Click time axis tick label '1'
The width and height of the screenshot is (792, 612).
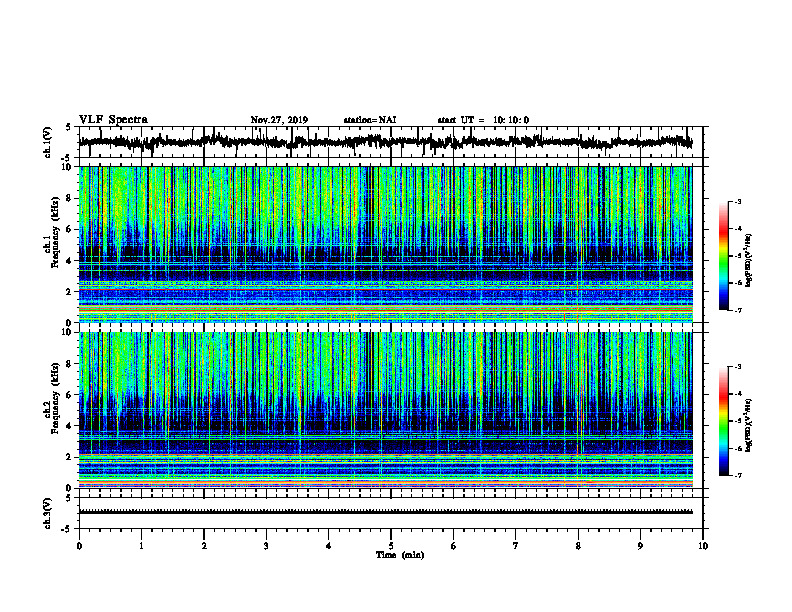click(141, 546)
